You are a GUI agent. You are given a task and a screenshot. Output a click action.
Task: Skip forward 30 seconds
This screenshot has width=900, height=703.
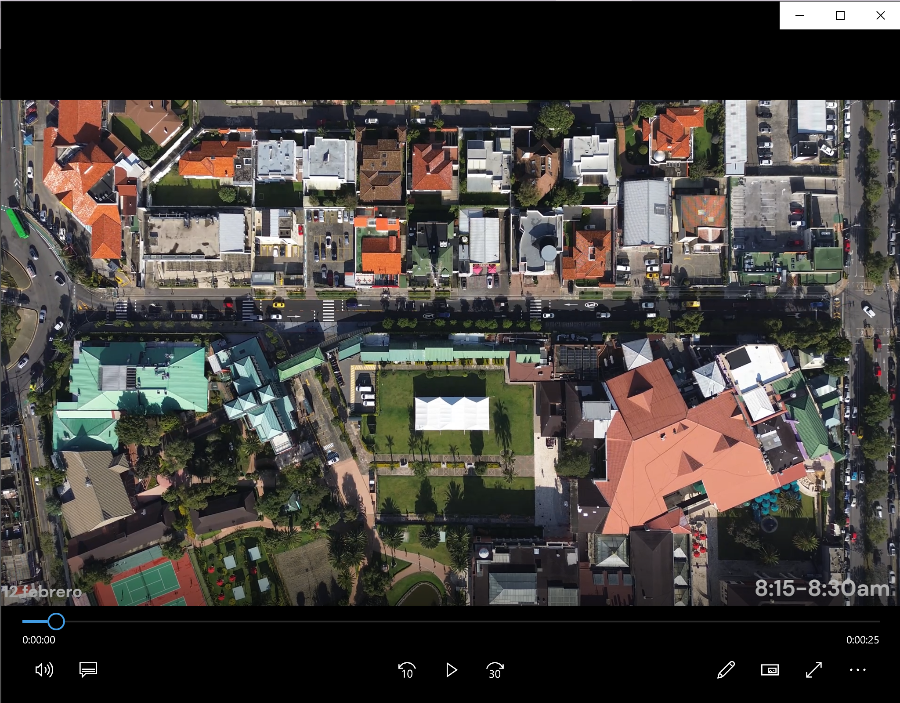click(x=495, y=670)
